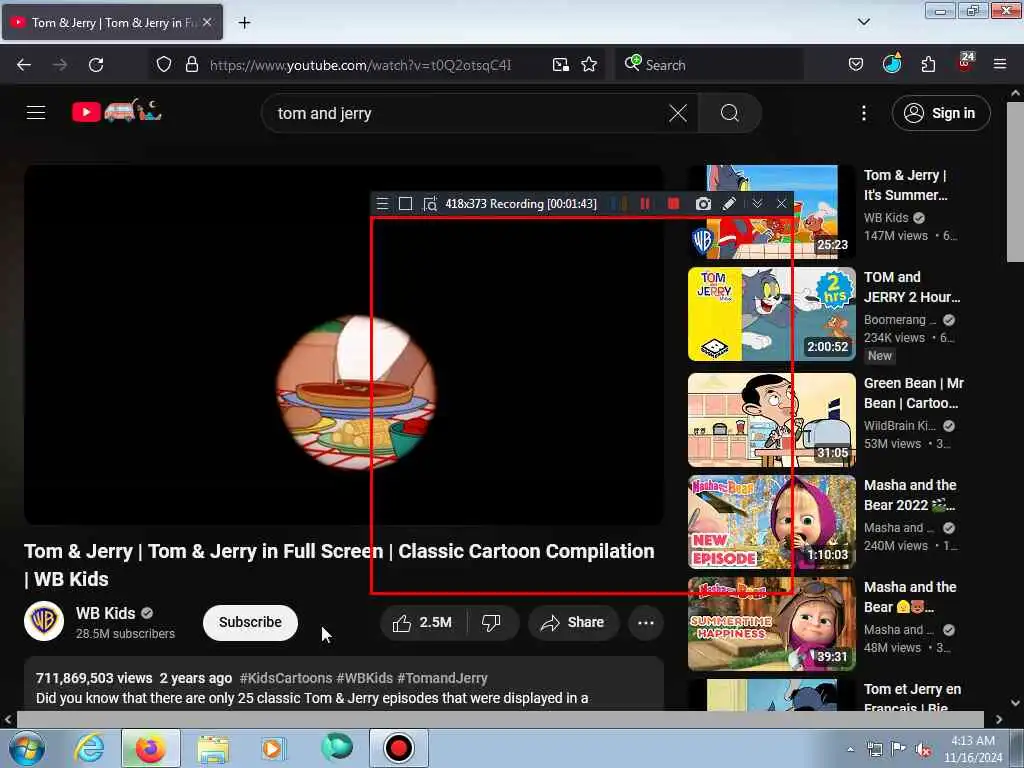Submit search with the magnifier button
This screenshot has height=768, width=1024.
[729, 114]
